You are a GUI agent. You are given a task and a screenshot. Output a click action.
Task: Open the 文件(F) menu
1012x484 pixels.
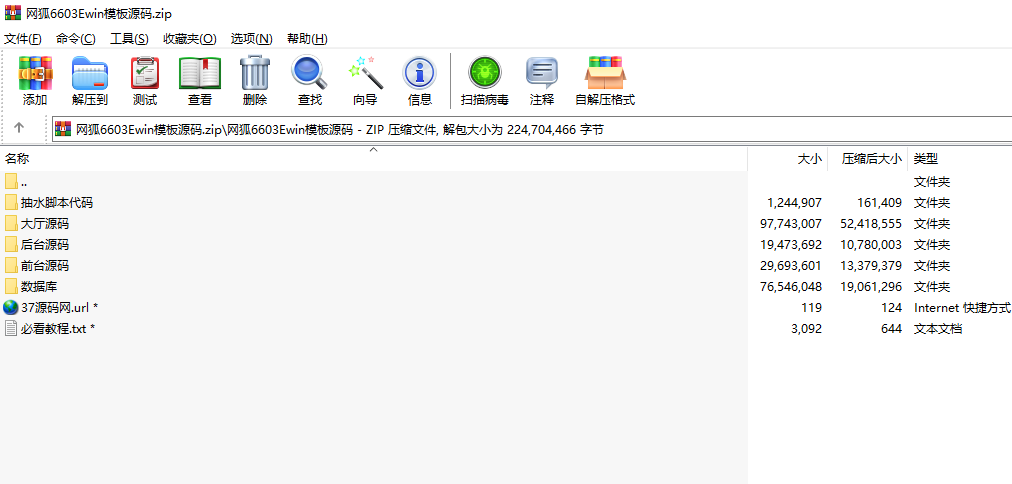point(23,39)
